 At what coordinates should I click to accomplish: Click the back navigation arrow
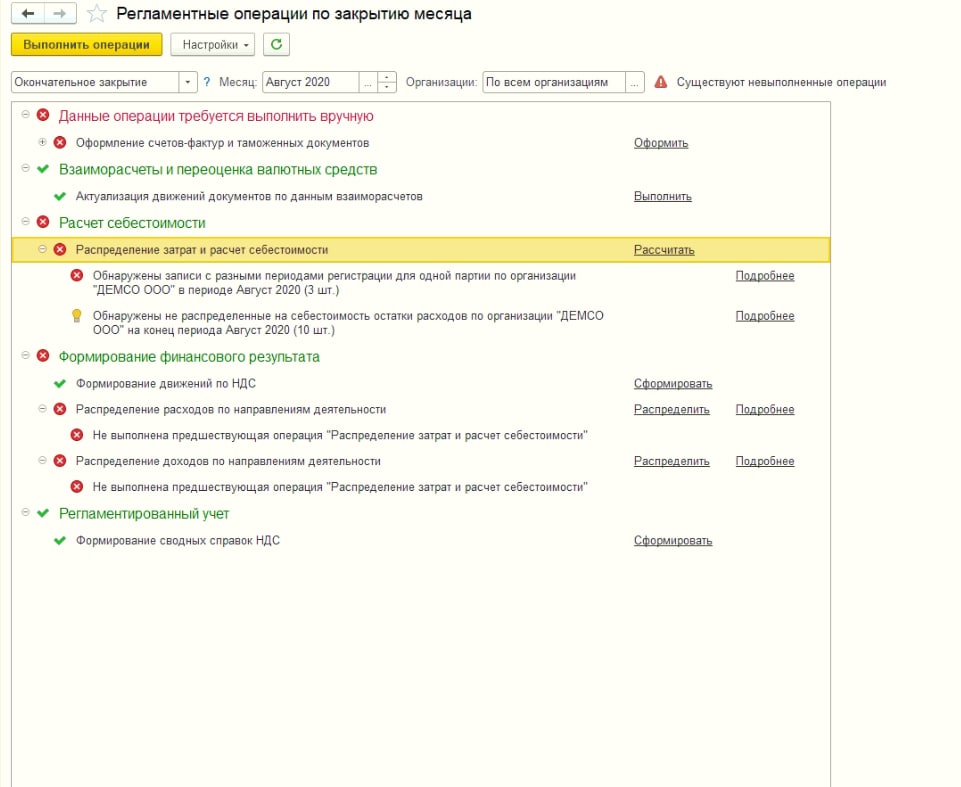[x=27, y=14]
